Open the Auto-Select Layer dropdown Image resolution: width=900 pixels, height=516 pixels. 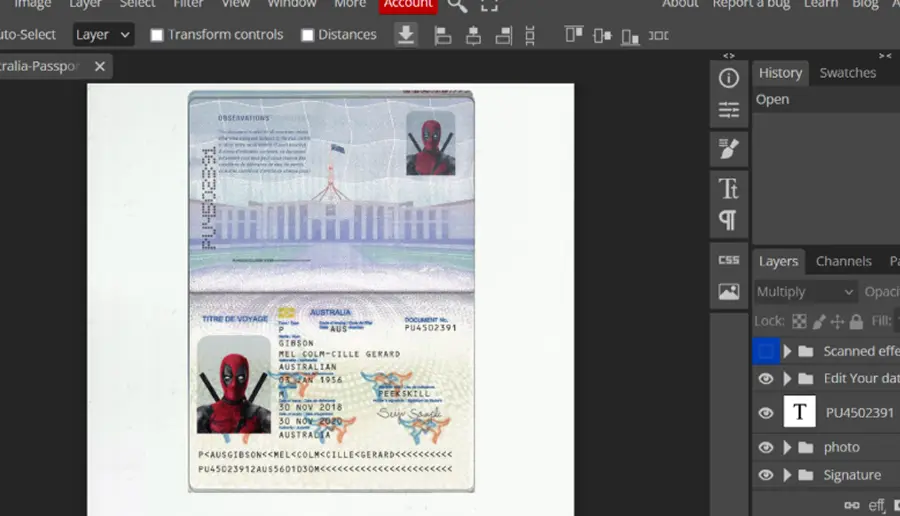[103, 35]
